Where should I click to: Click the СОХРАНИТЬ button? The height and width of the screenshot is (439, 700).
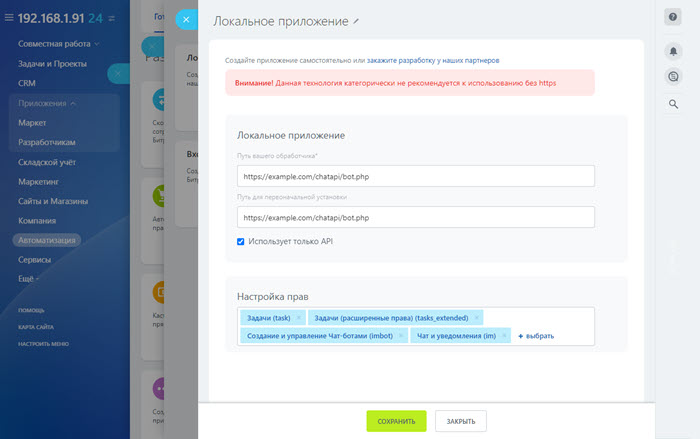click(x=396, y=421)
